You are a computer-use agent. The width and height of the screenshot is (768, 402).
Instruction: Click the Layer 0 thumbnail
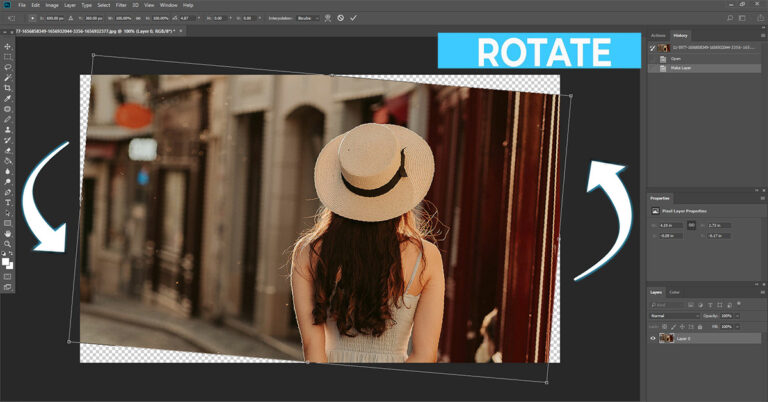pos(666,338)
